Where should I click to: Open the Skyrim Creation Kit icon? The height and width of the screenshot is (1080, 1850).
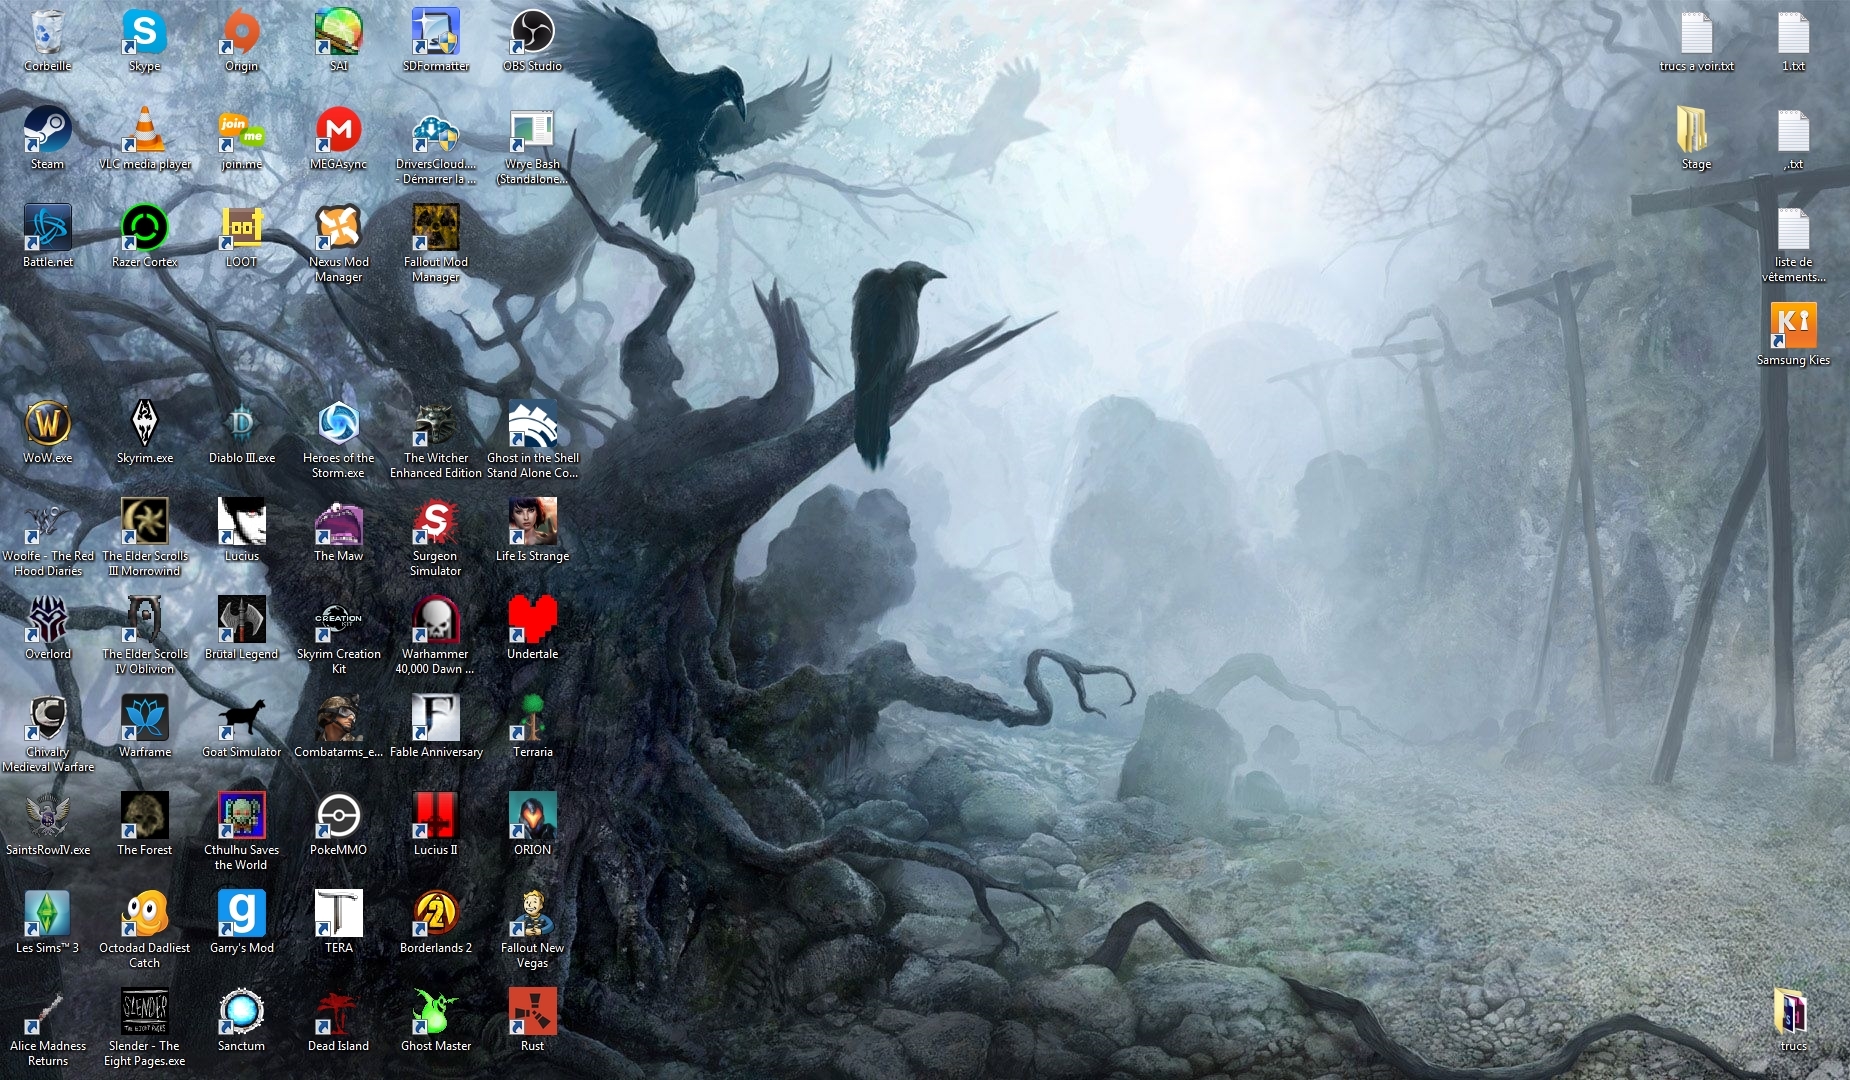(338, 620)
